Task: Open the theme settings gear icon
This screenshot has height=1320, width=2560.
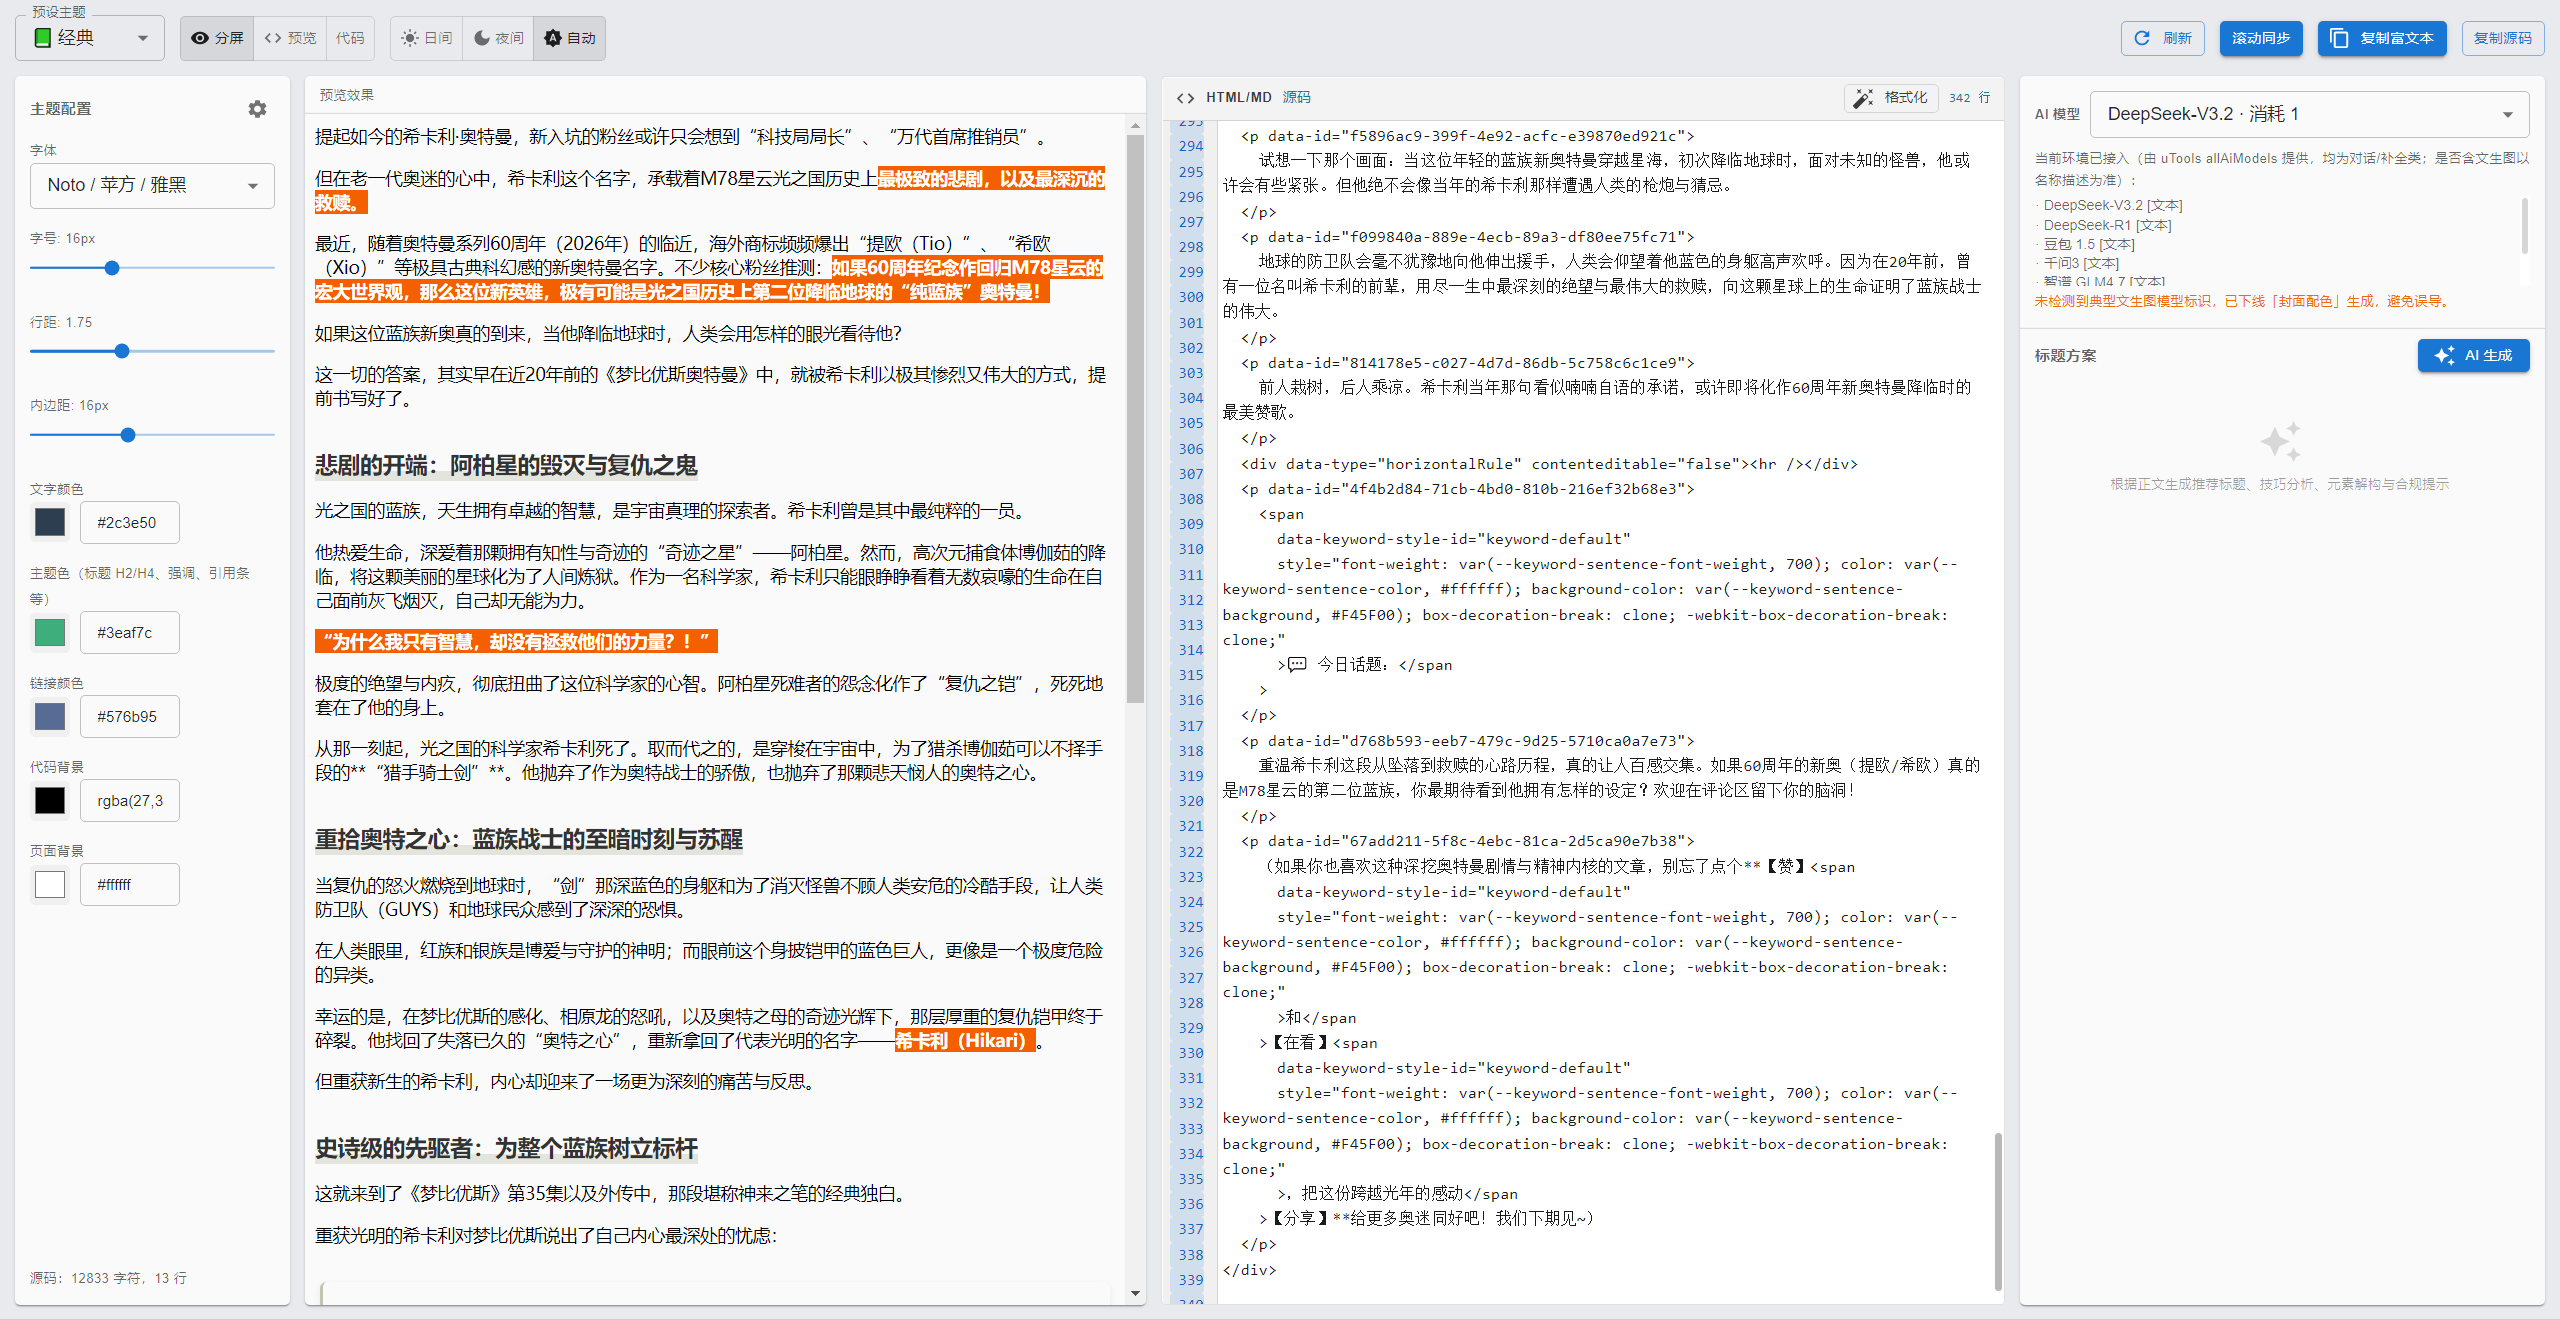Action: point(257,109)
